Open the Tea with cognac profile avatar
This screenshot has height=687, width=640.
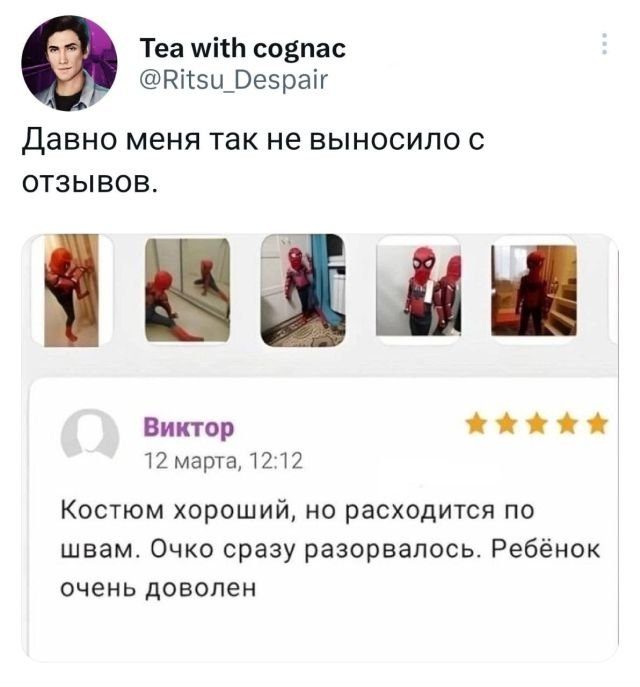[69, 63]
